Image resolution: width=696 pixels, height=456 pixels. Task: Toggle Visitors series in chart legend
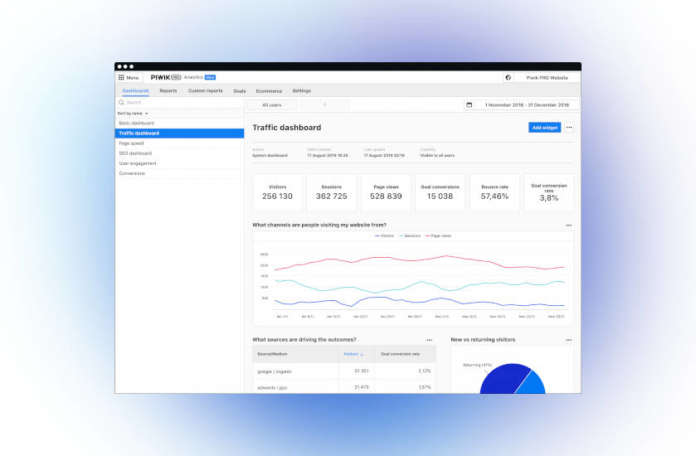[x=382, y=236]
